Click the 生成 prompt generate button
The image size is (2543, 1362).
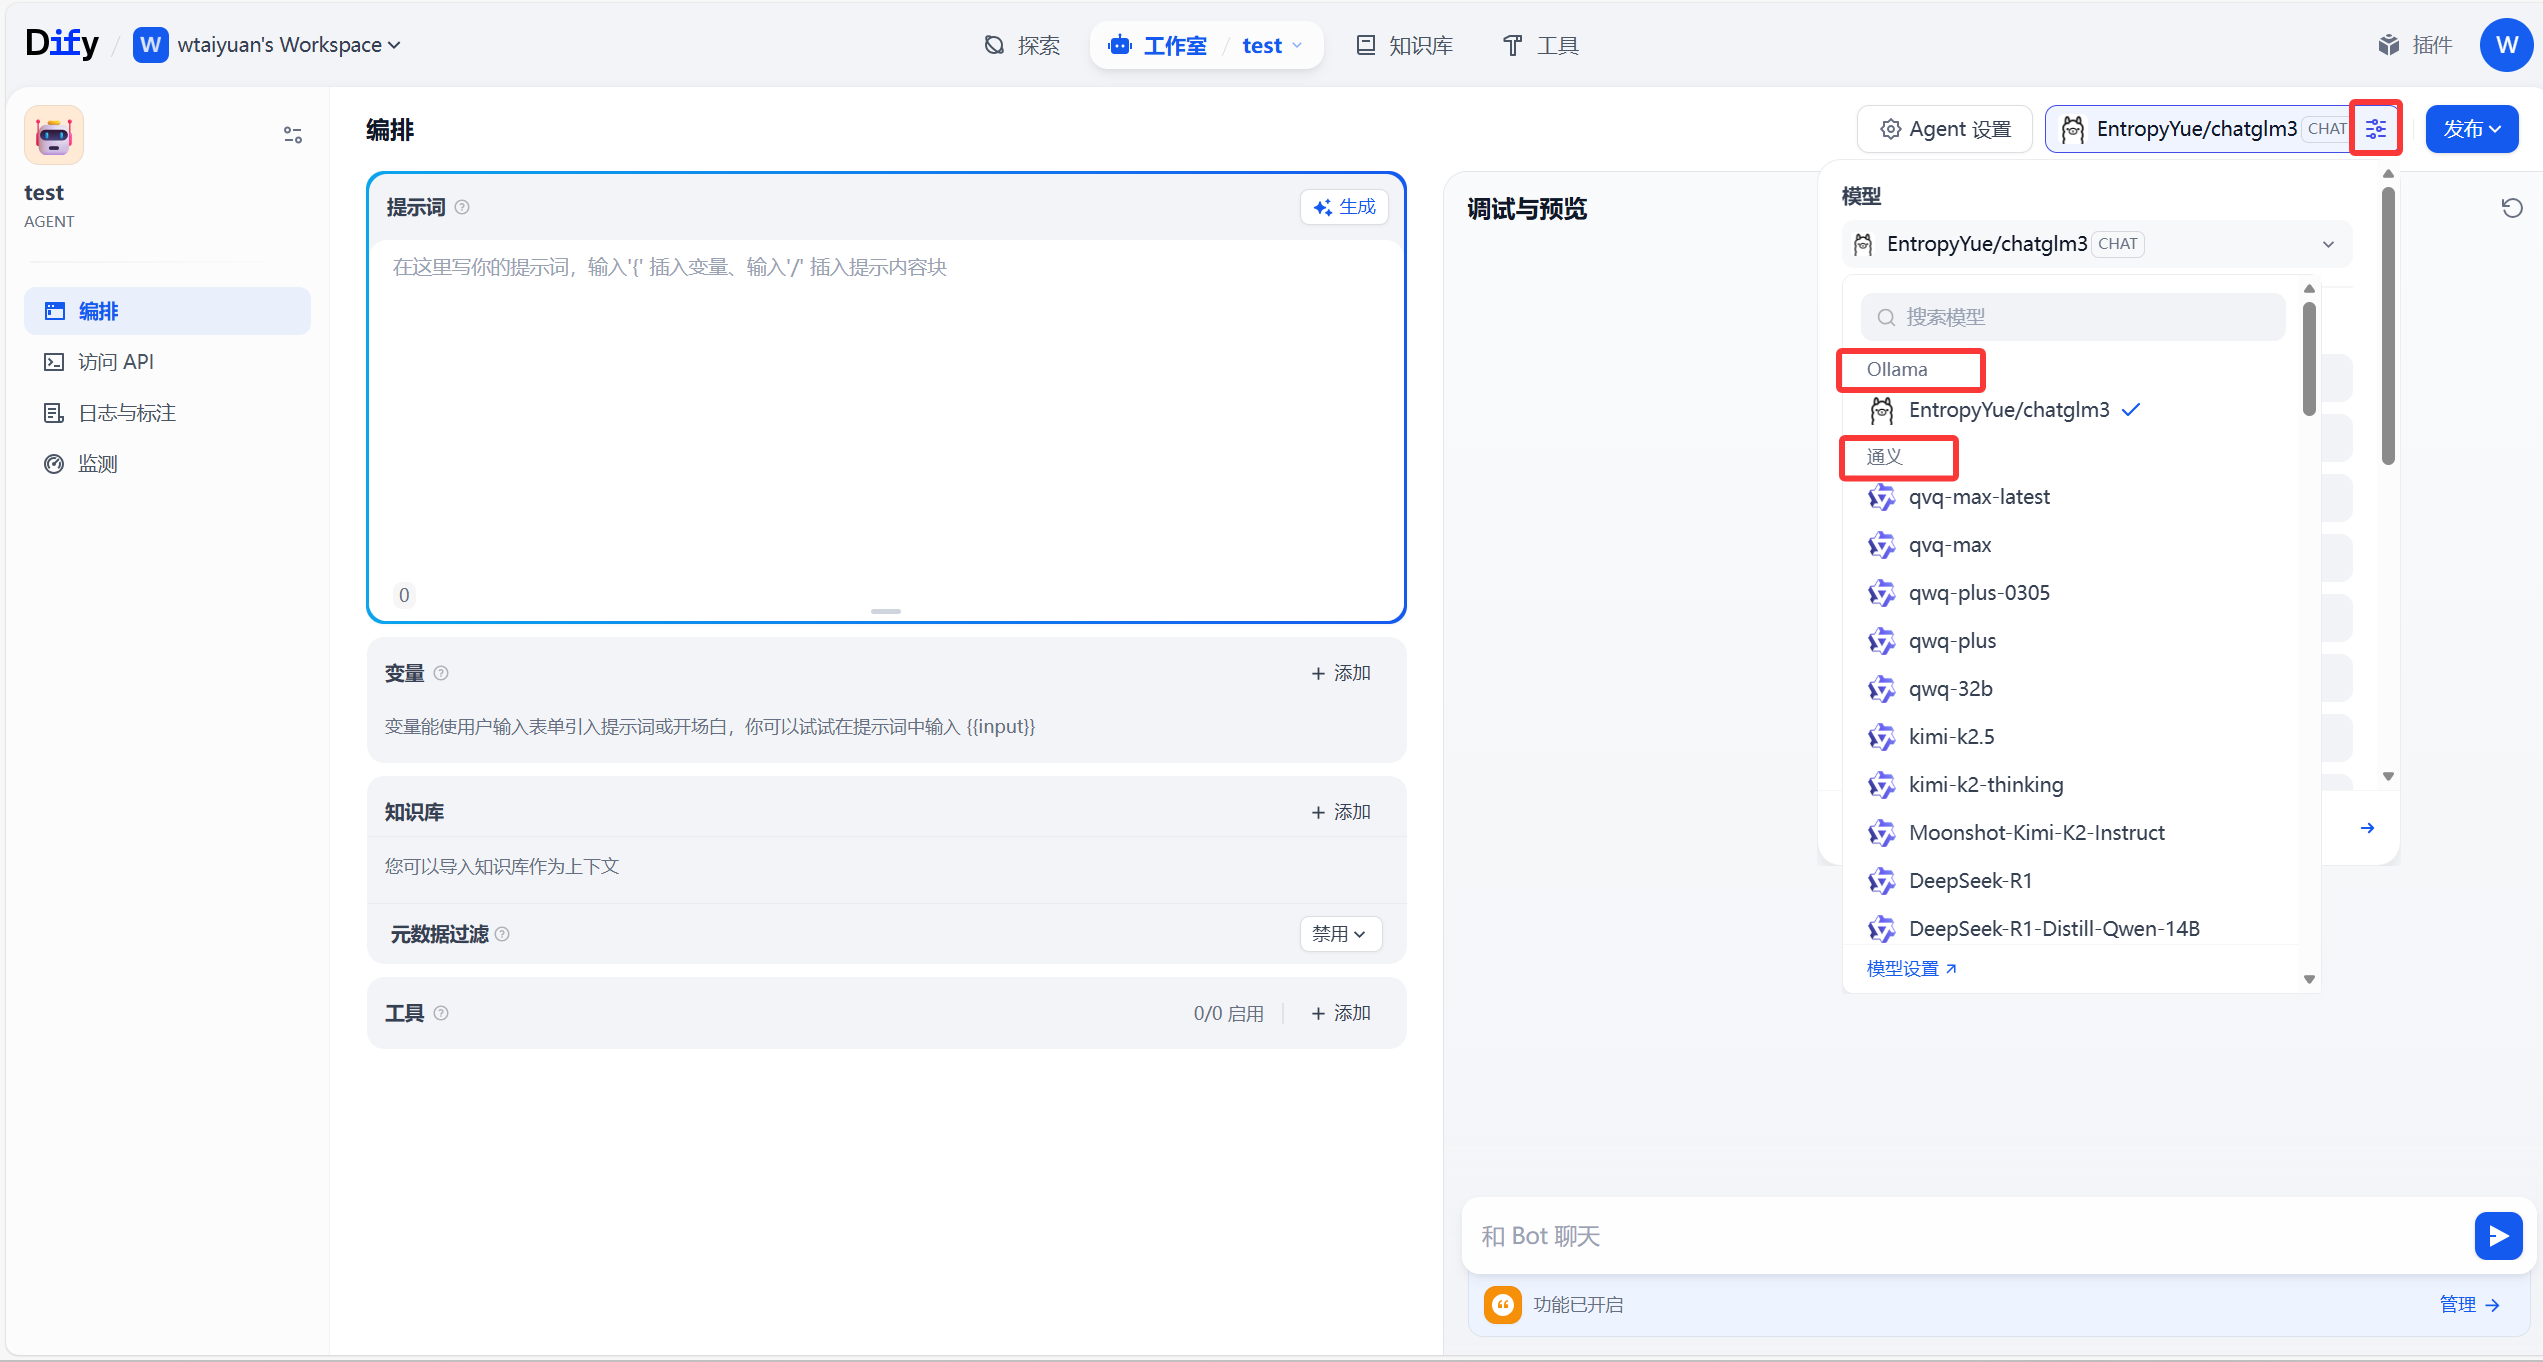1345,207
